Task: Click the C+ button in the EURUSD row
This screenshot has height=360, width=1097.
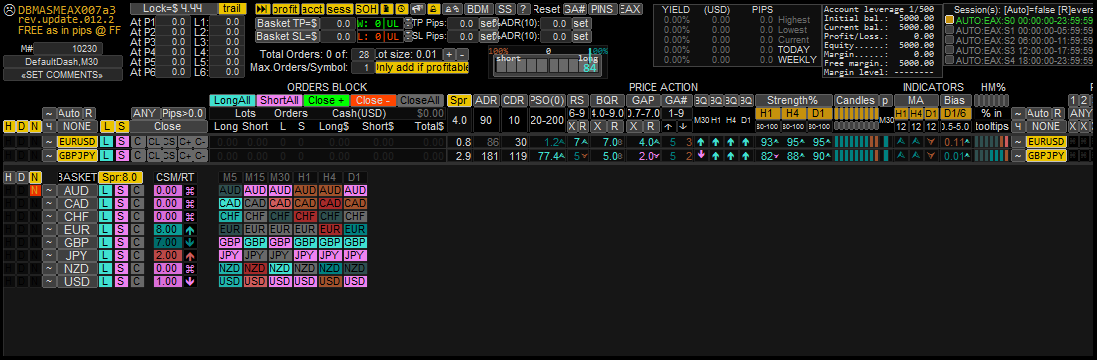Action: [185, 142]
